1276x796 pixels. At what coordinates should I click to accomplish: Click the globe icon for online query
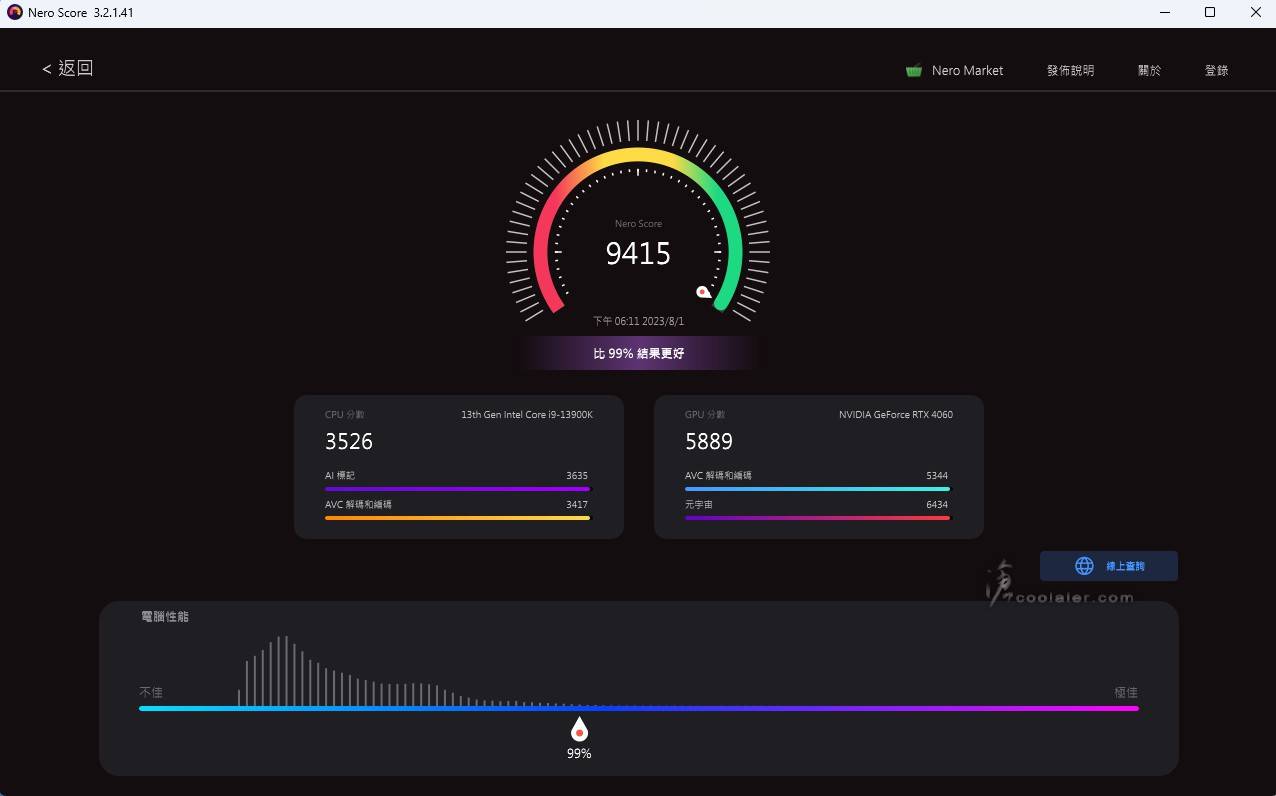pyautogui.click(x=1084, y=566)
